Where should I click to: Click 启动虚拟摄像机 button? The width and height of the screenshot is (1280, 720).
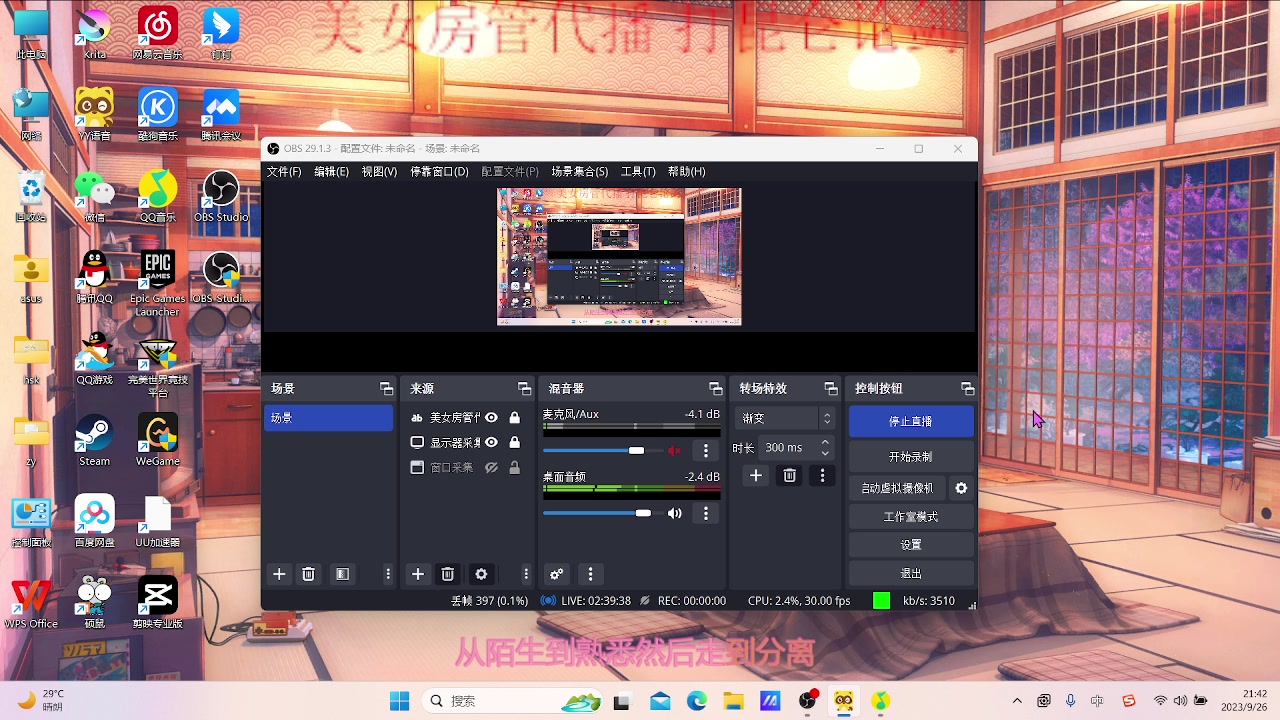(x=897, y=488)
